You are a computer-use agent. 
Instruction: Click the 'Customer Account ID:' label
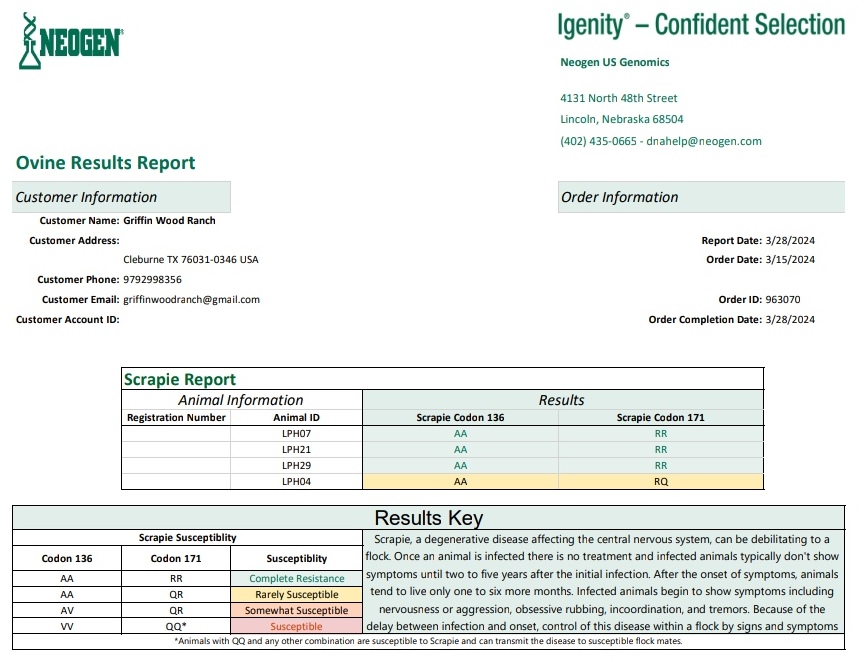point(68,320)
